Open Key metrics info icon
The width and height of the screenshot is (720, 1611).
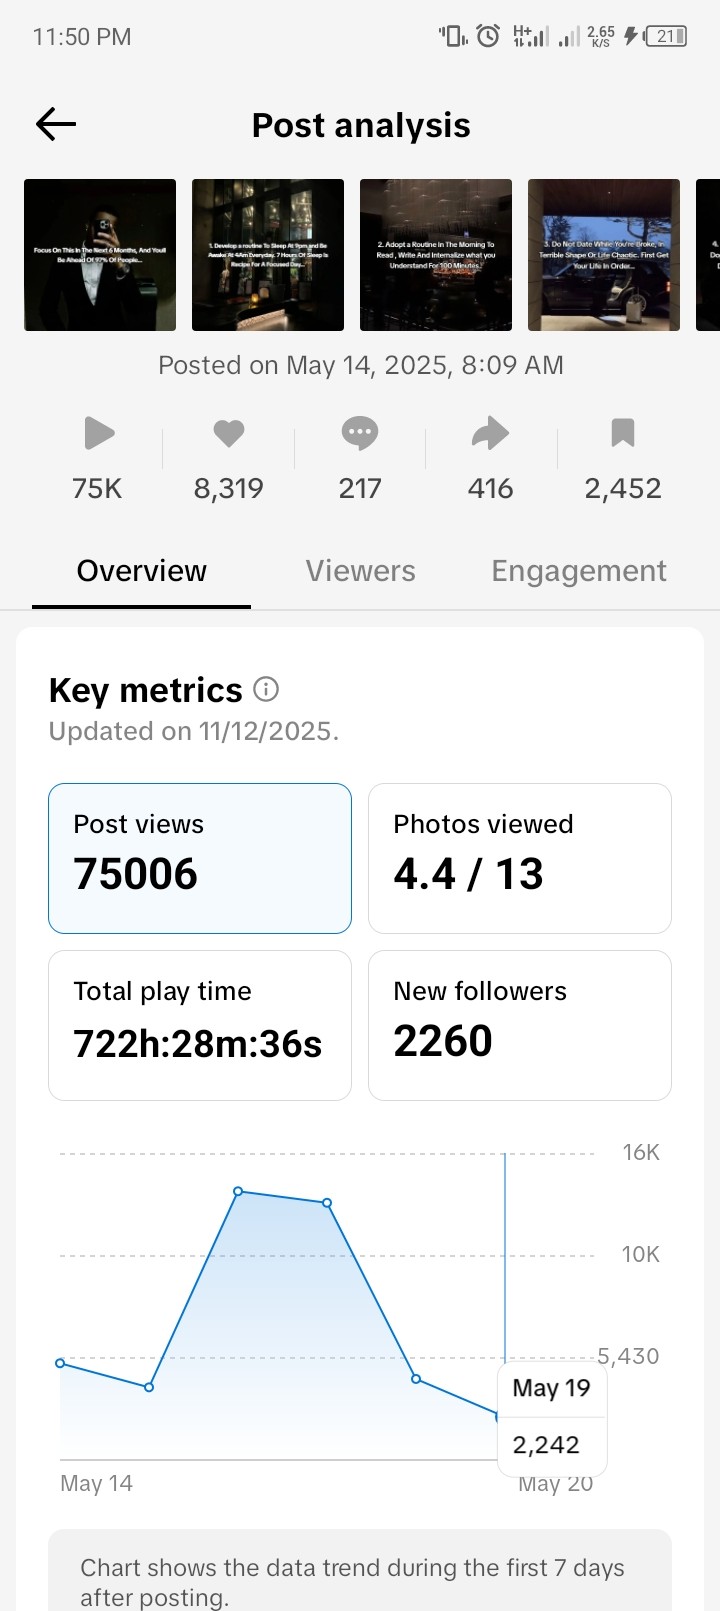(266, 689)
